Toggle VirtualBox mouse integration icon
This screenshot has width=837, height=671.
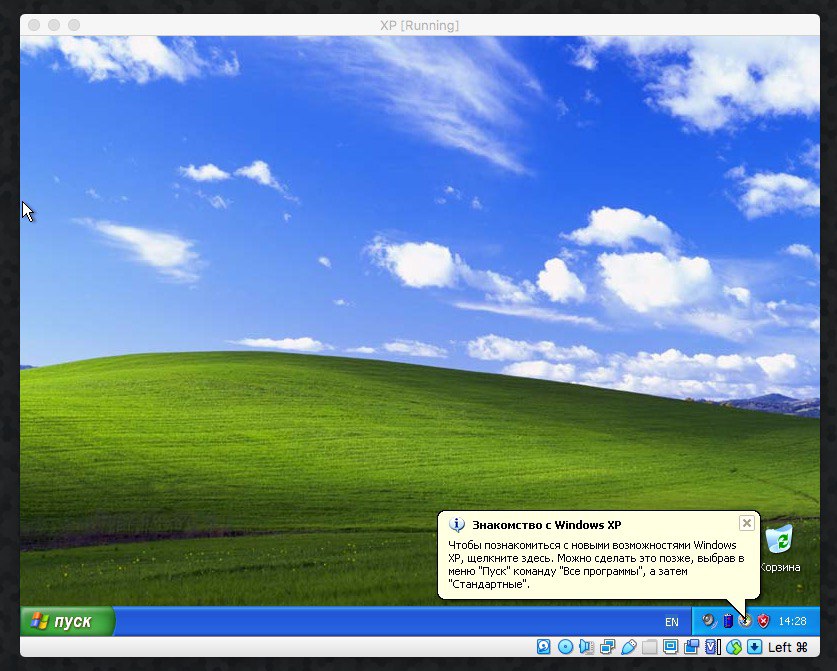pos(734,647)
